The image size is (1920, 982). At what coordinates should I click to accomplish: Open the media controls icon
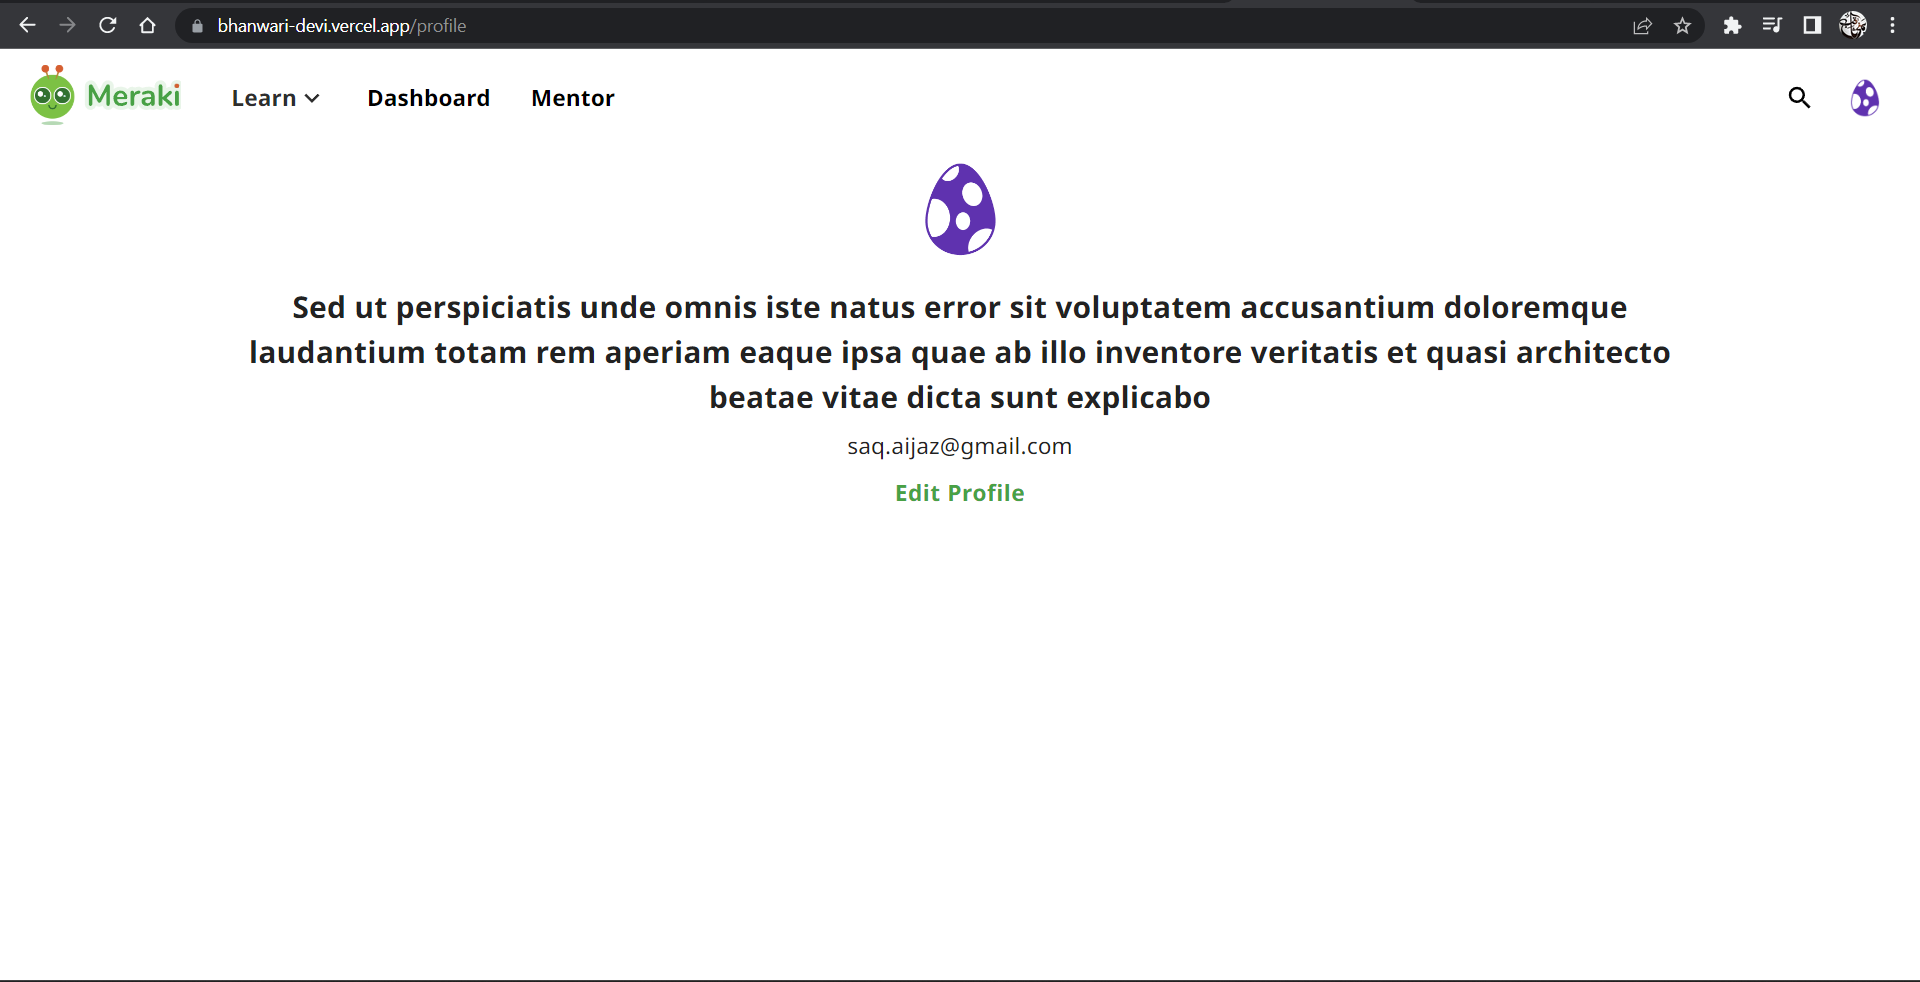(x=1772, y=26)
